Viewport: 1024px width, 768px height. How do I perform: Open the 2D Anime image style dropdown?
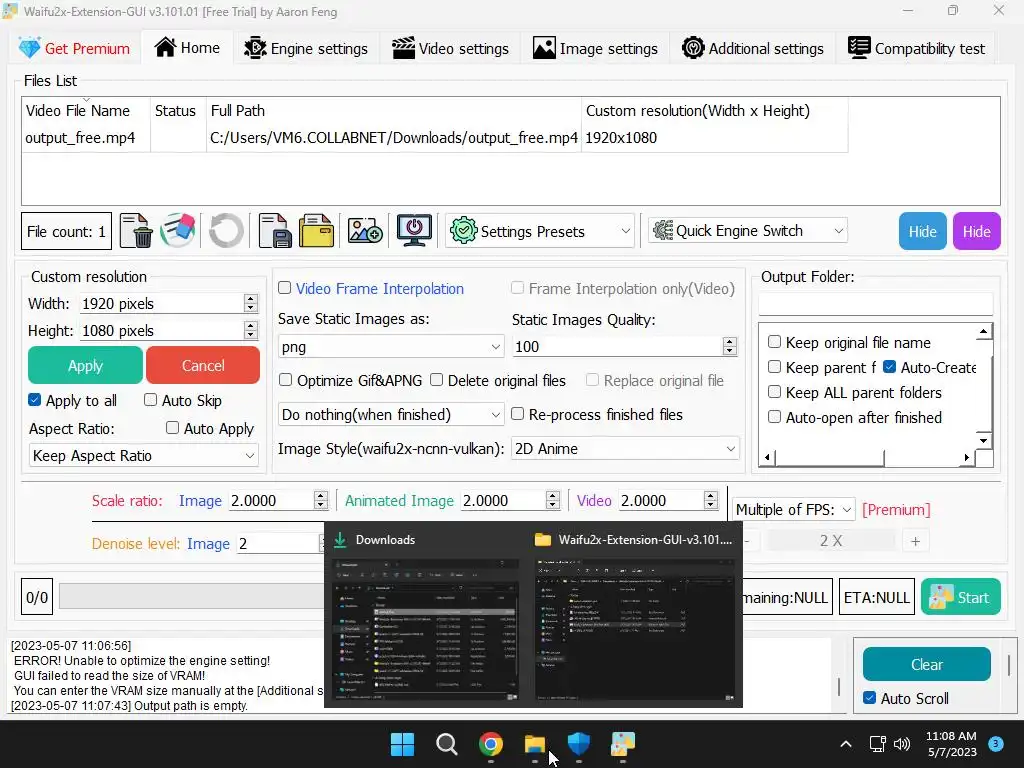tap(625, 449)
